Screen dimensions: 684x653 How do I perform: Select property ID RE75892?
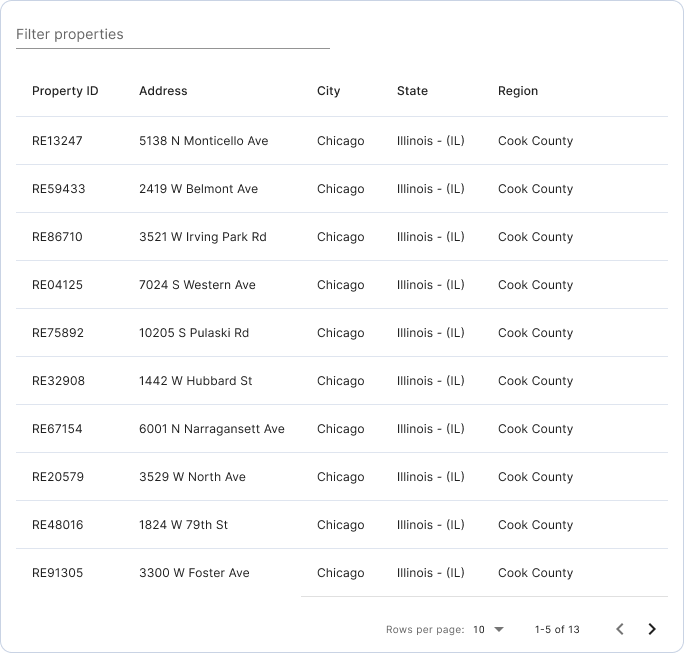tap(58, 333)
